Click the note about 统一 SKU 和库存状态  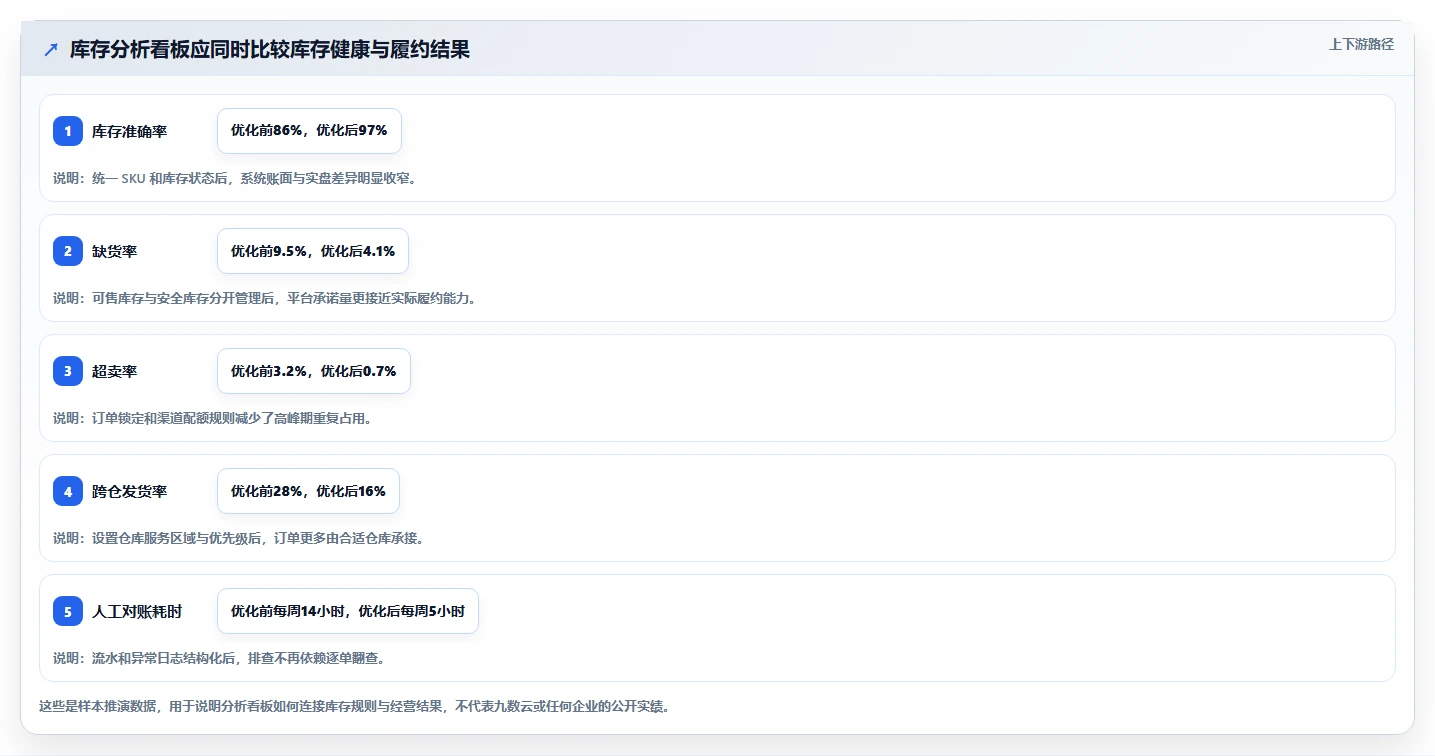tap(234, 178)
